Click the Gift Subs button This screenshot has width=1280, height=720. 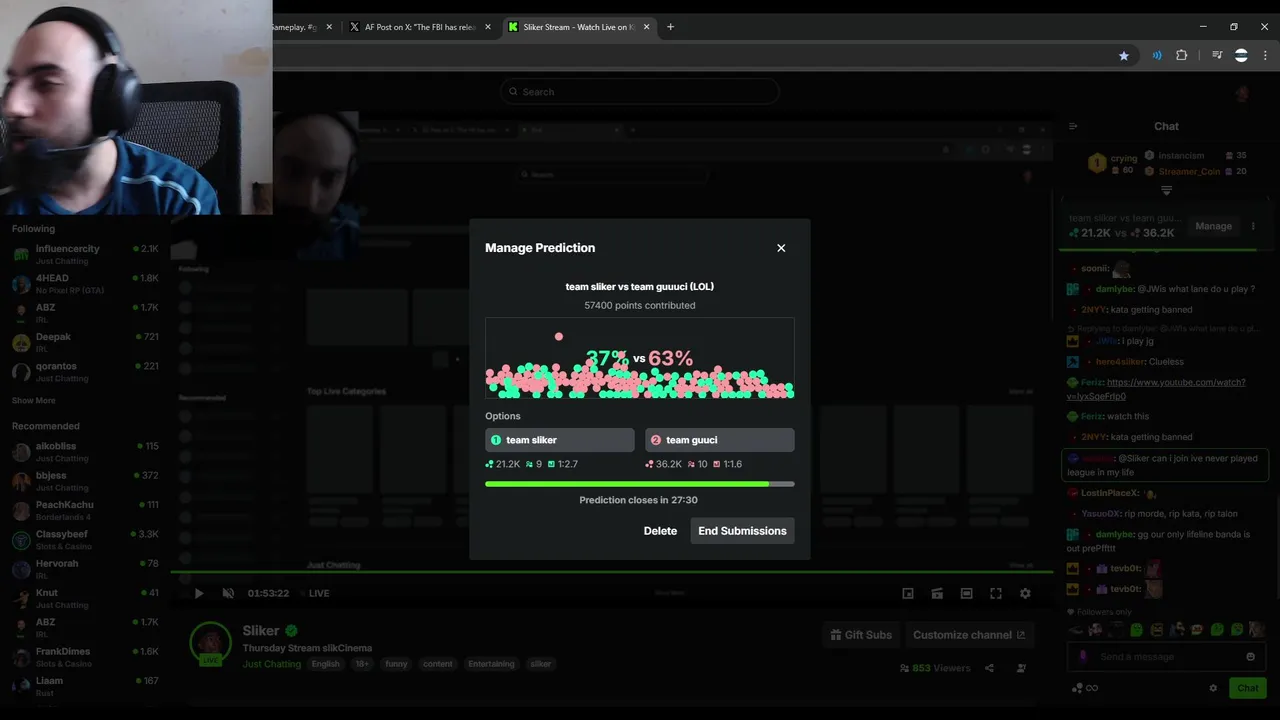(861, 635)
